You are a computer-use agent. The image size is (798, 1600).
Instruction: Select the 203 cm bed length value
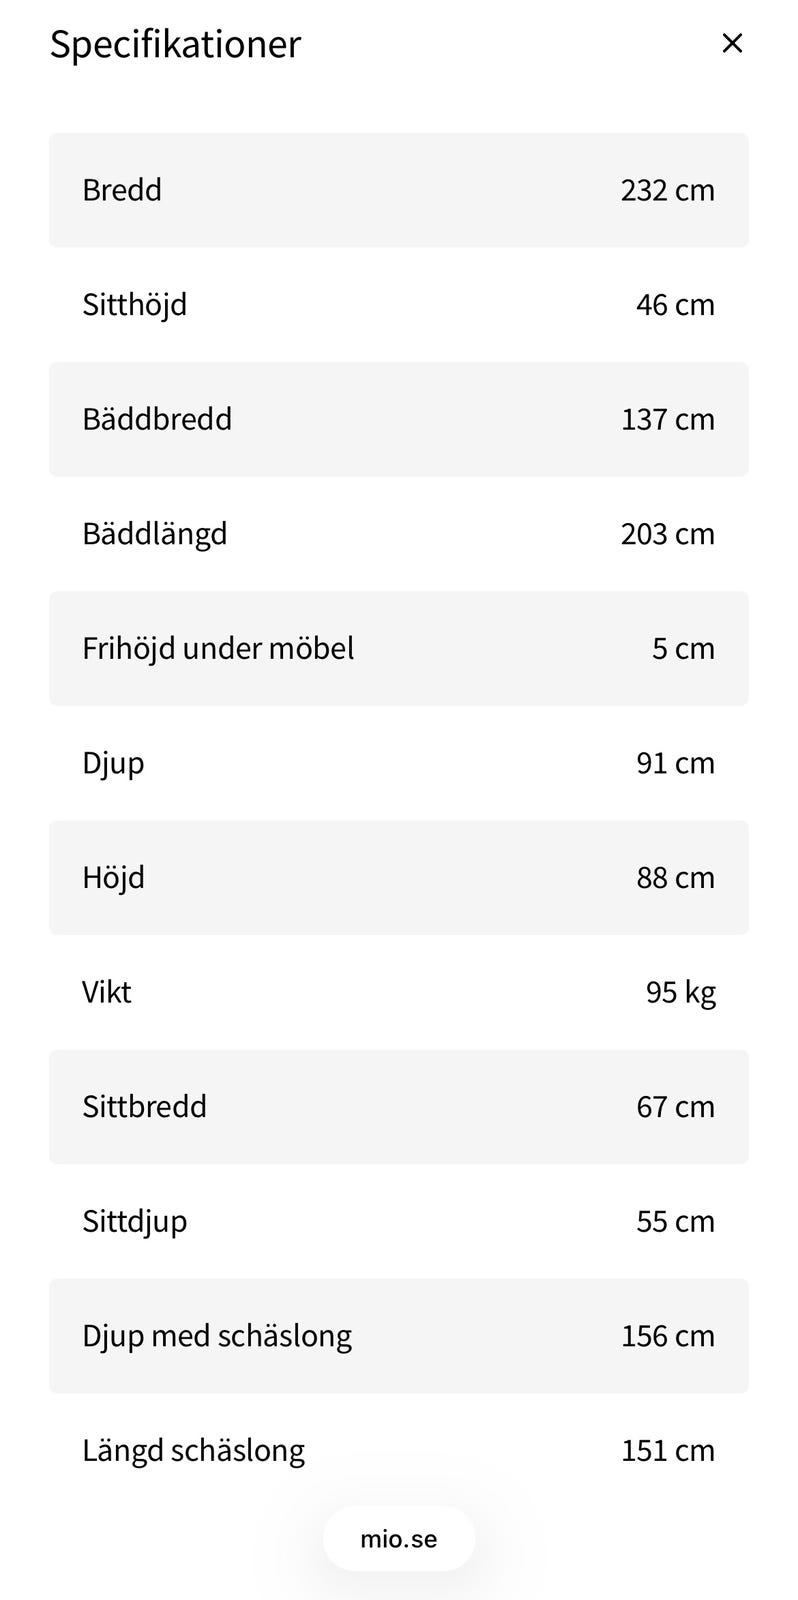pos(667,533)
